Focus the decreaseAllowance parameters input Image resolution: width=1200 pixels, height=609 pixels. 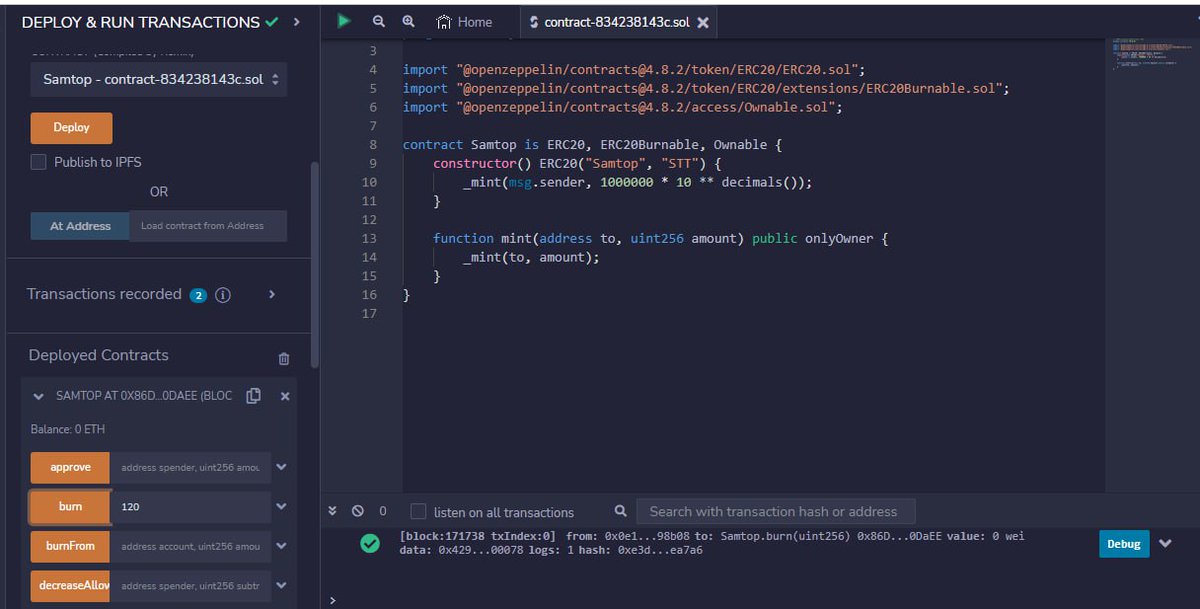(x=190, y=585)
